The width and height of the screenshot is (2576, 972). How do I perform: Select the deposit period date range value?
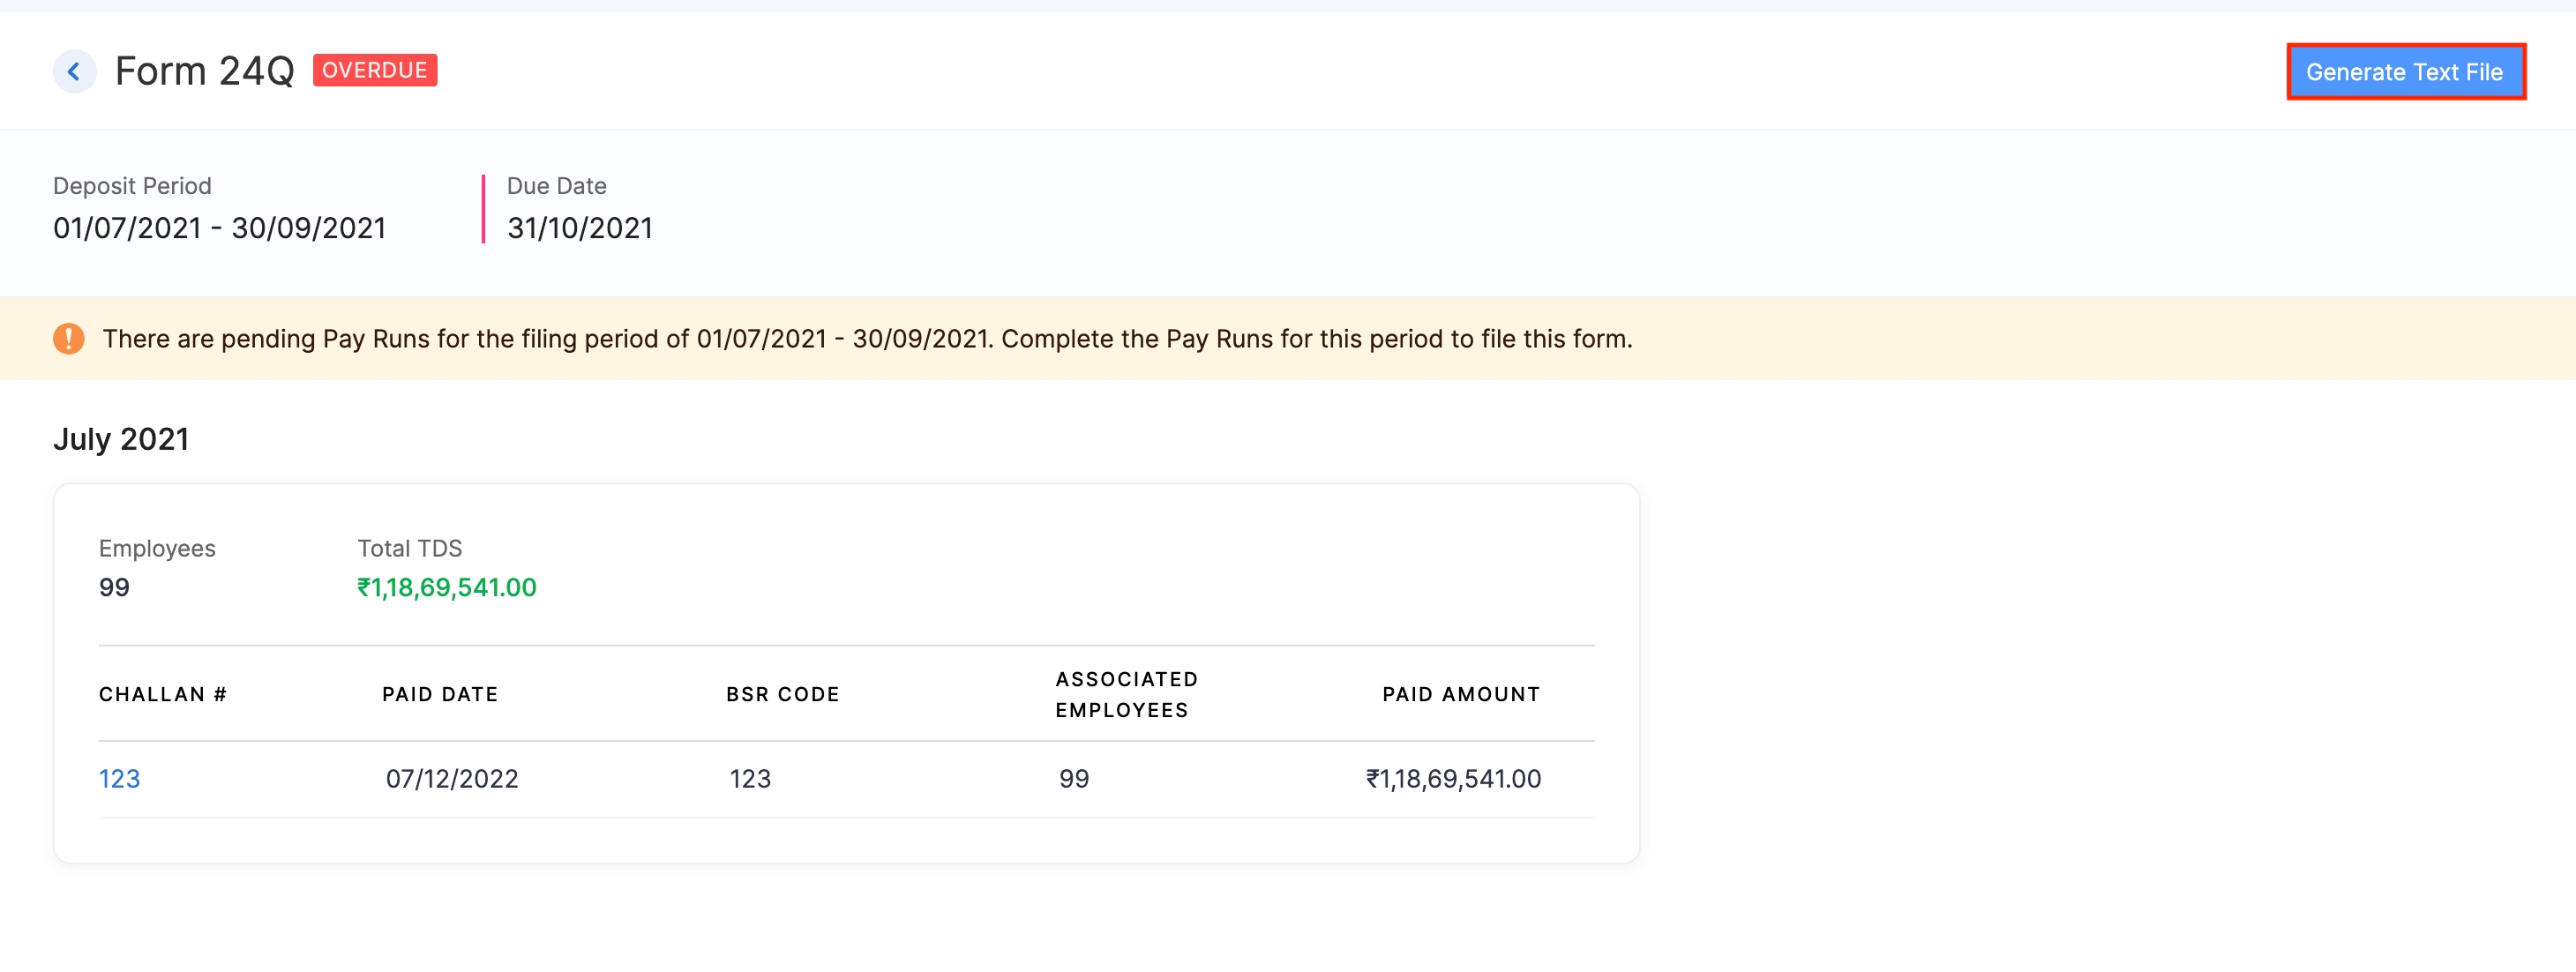219,229
